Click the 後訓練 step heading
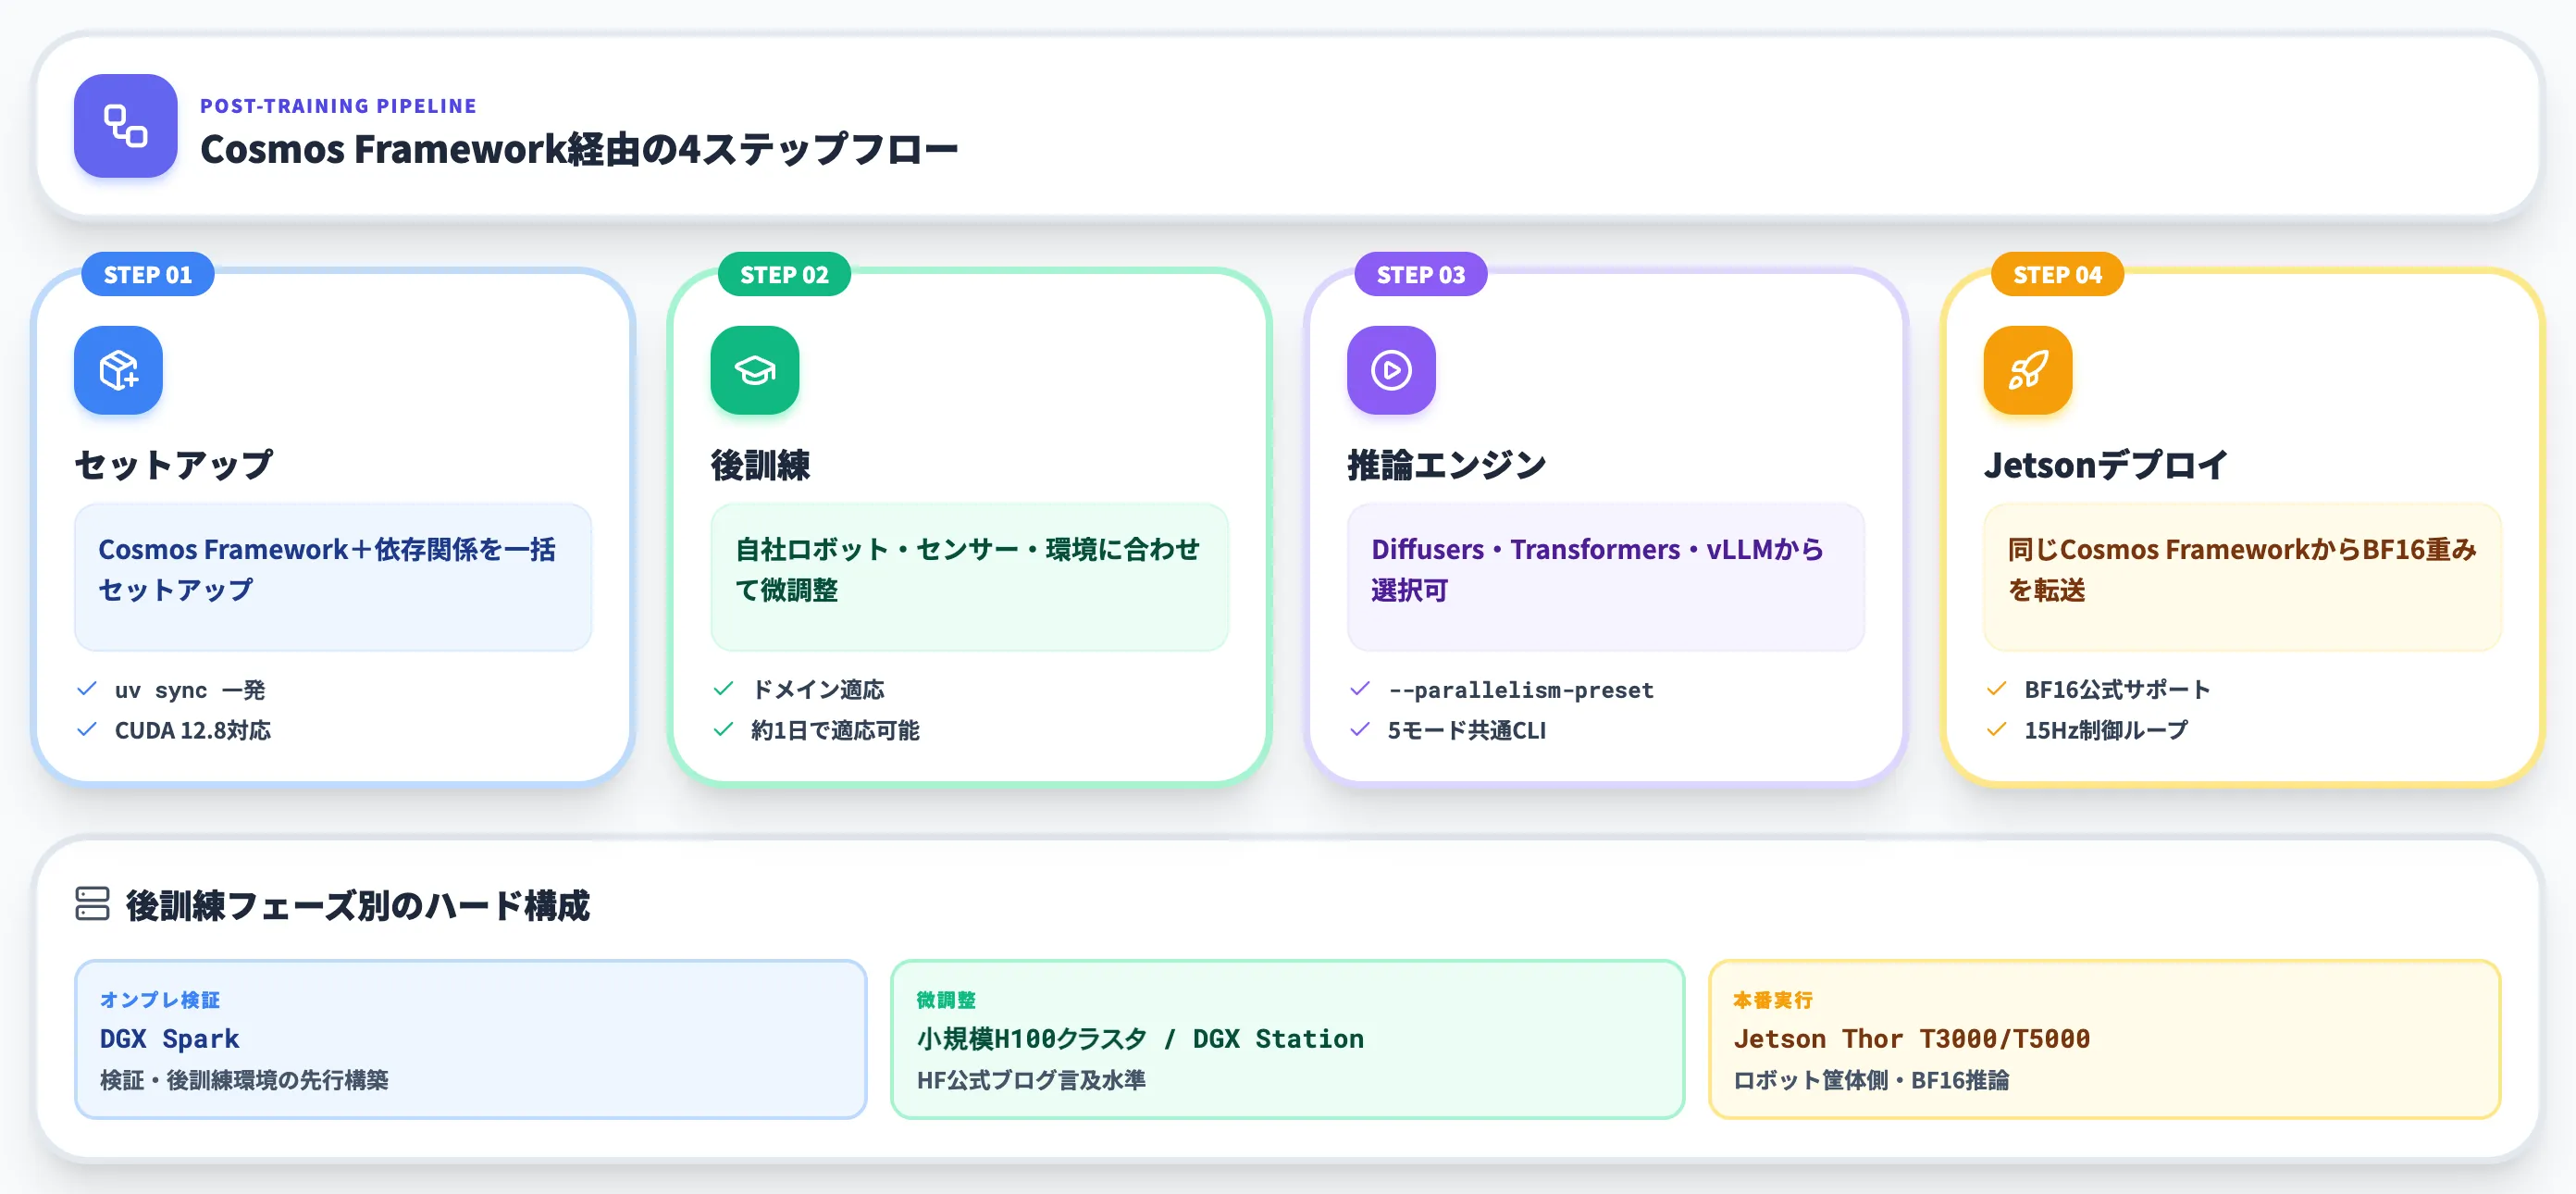The image size is (2576, 1194). pyautogui.click(x=760, y=465)
